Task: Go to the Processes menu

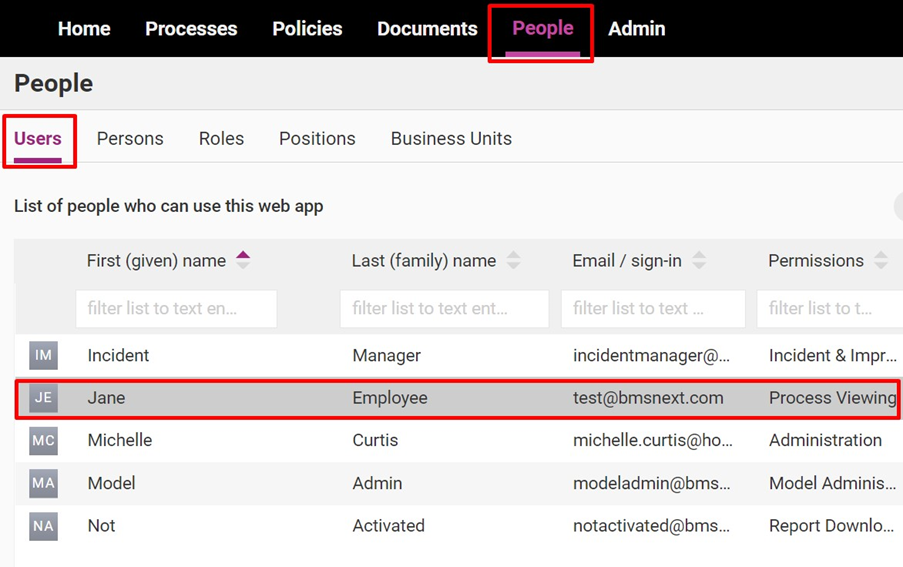Action: click(191, 29)
